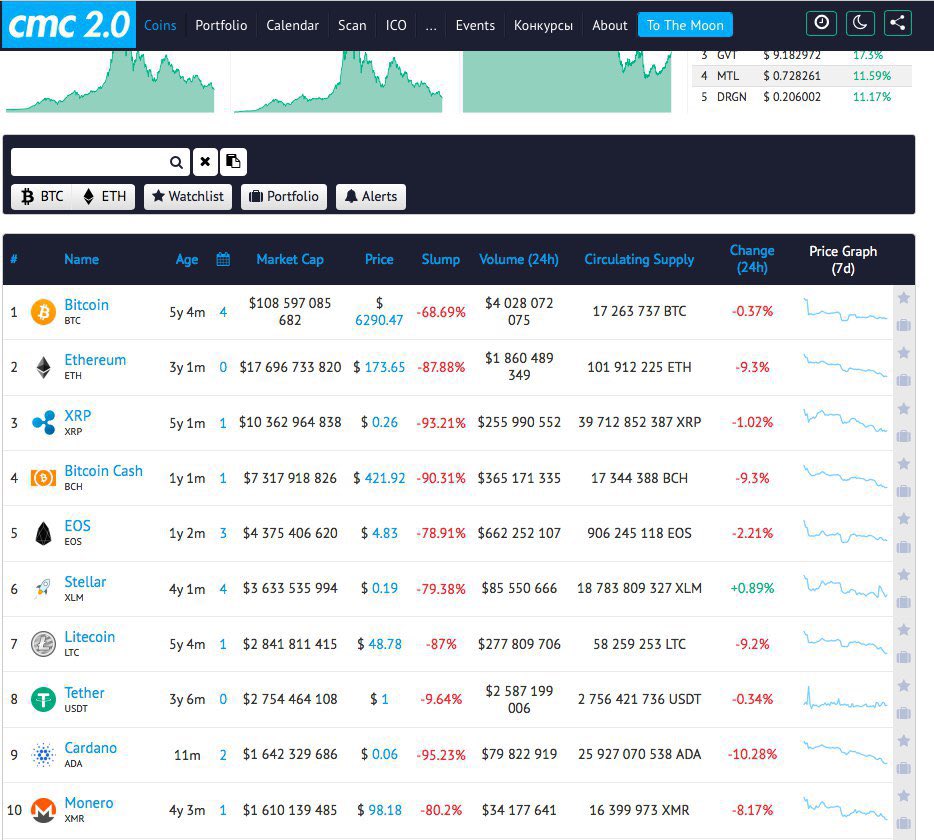Switch prices to ETH
The width and height of the screenshot is (934, 840).
[x=104, y=197]
